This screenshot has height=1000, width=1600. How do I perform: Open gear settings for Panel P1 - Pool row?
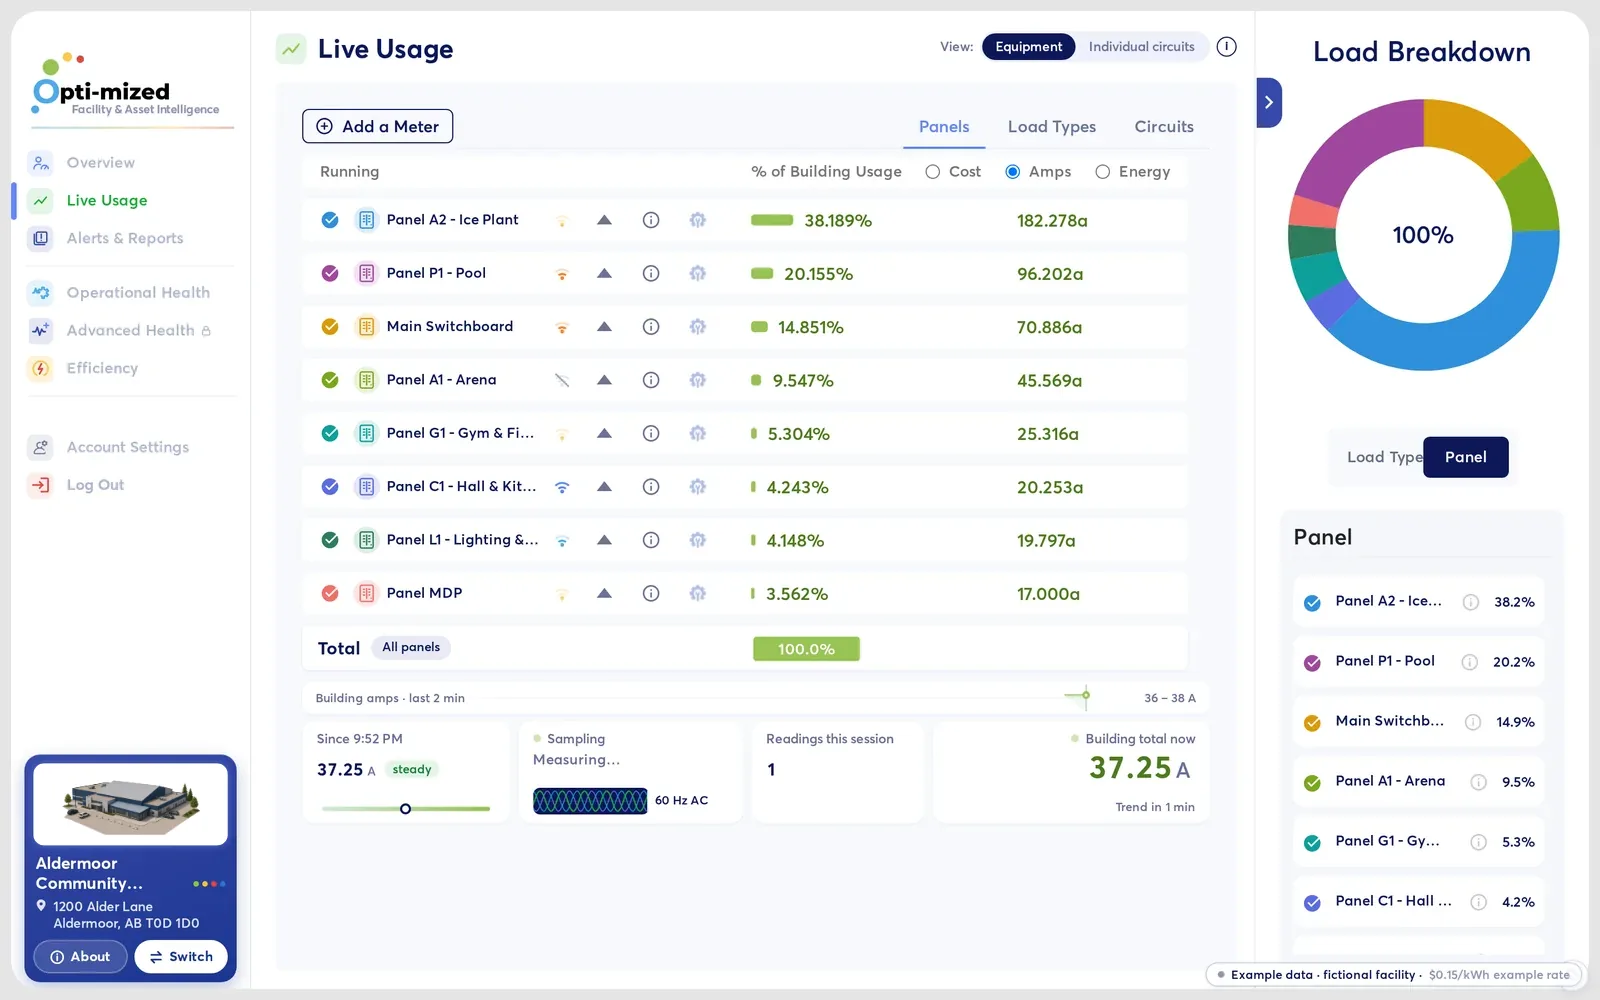coord(698,273)
